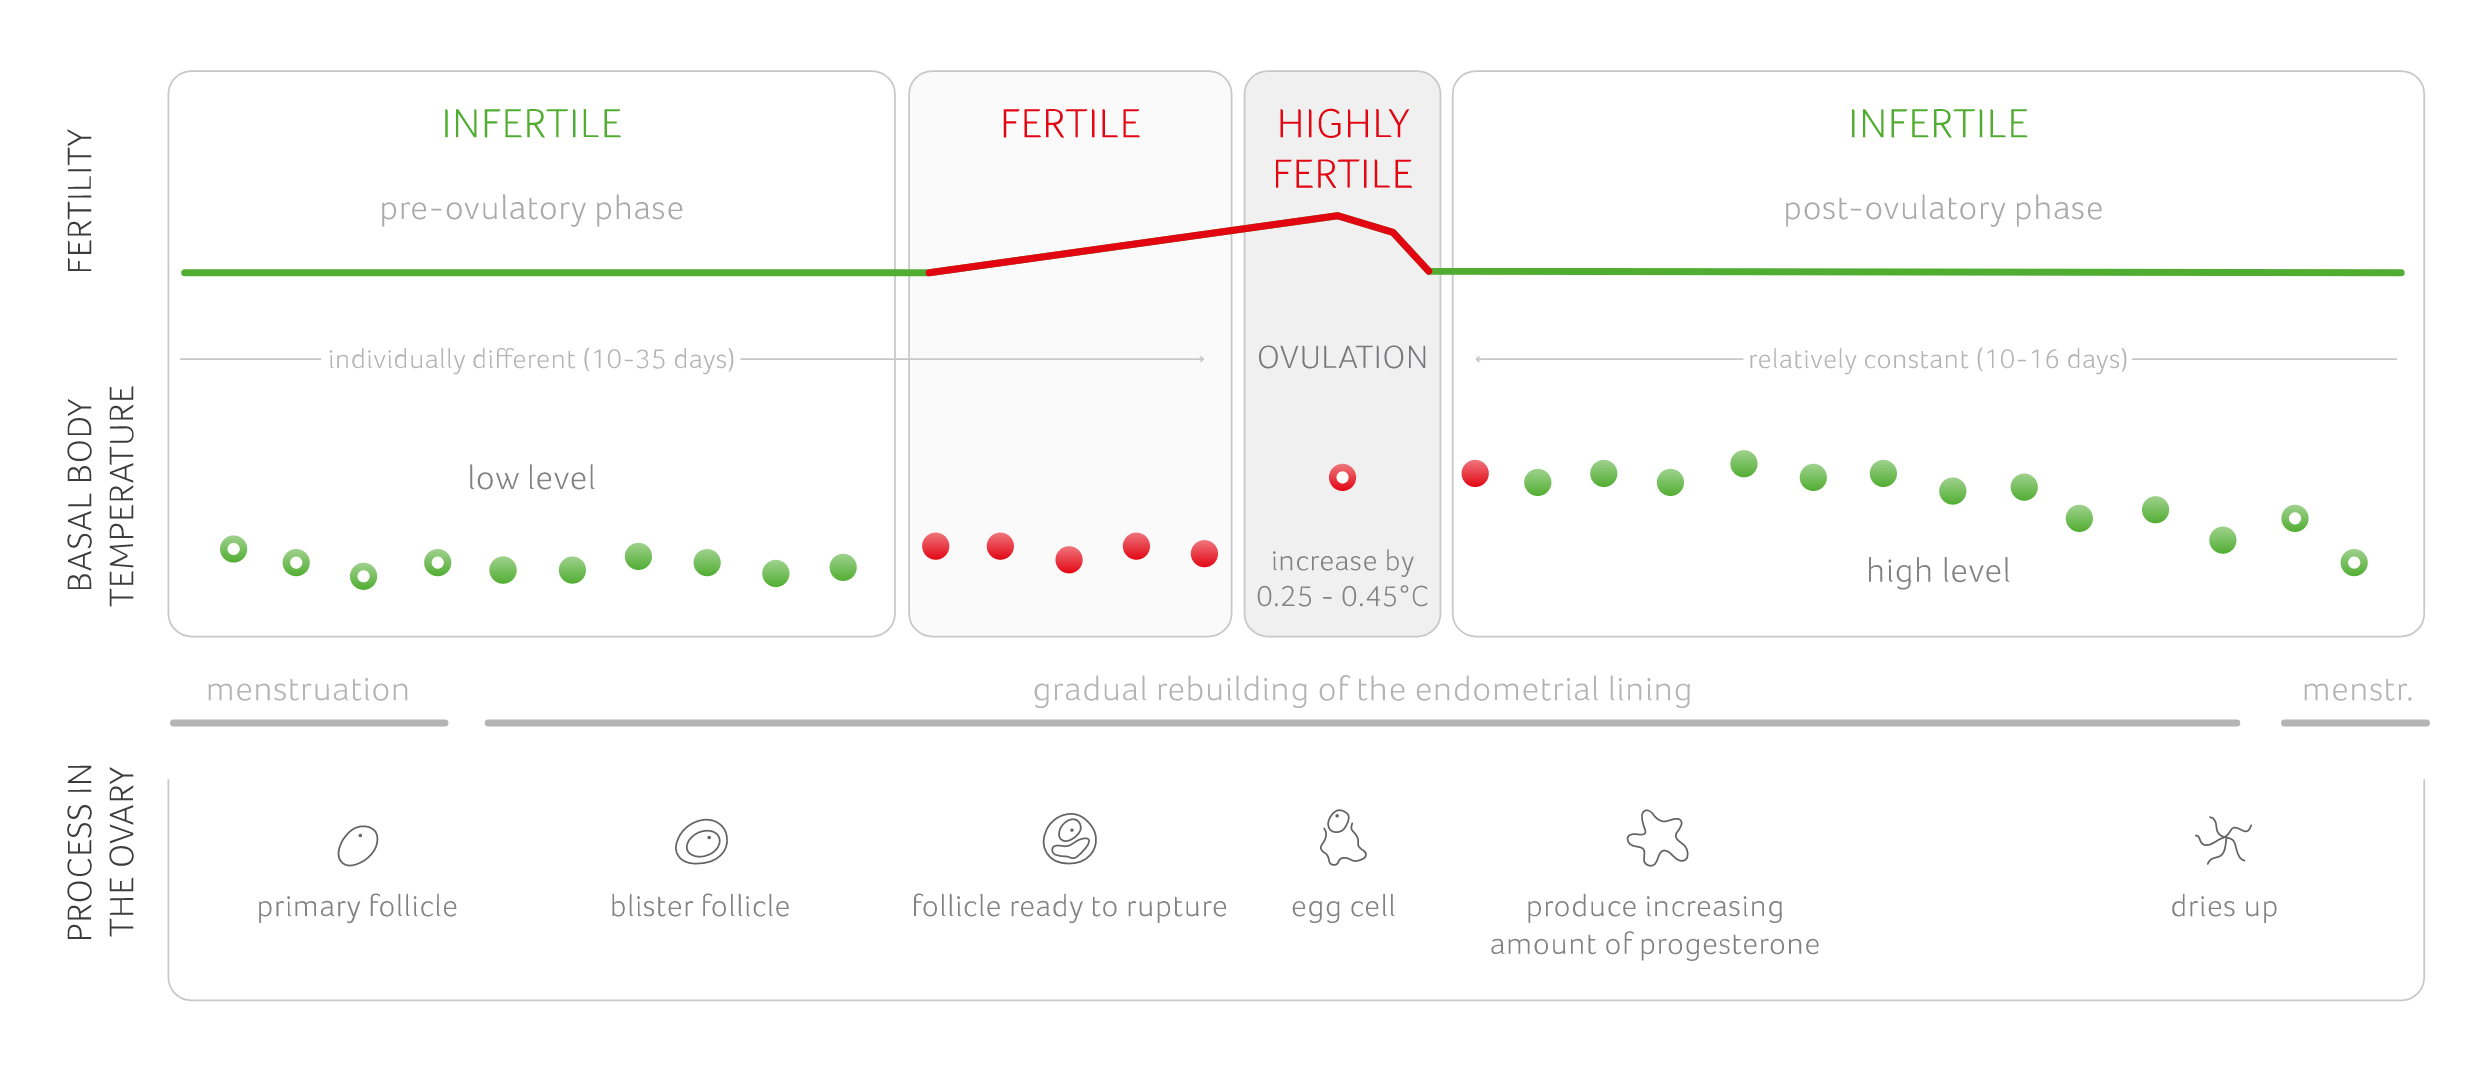Click the egg cell icon
Image resolution: width=2480 pixels, height=1071 pixels.
tap(1342, 838)
